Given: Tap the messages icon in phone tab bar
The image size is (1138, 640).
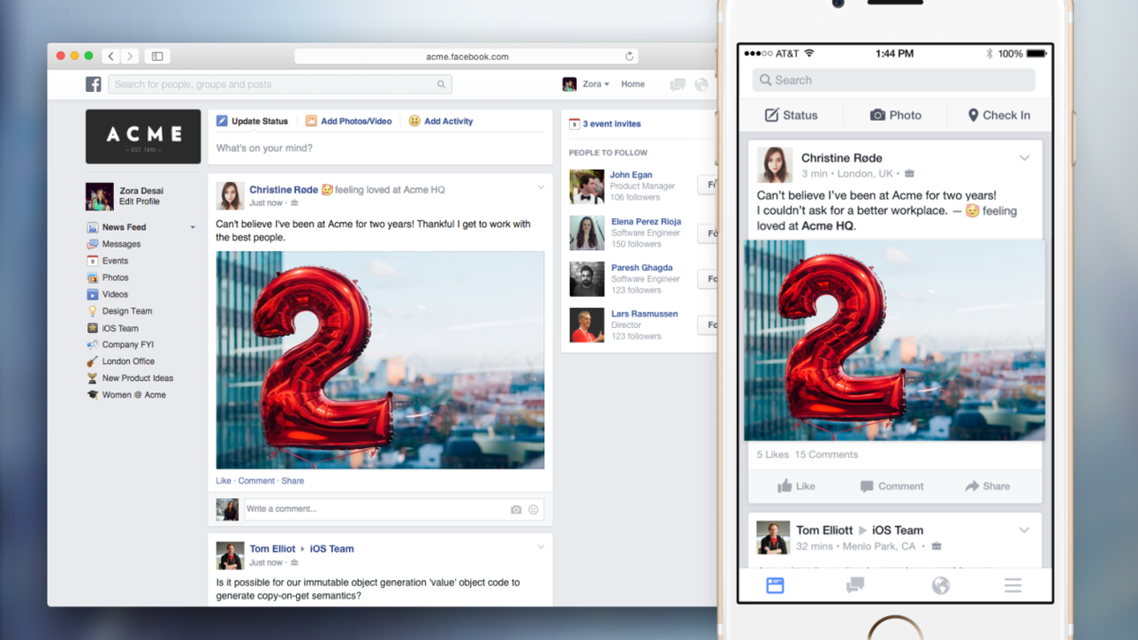Looking at the screenshot, I should [x=856, y=586].
